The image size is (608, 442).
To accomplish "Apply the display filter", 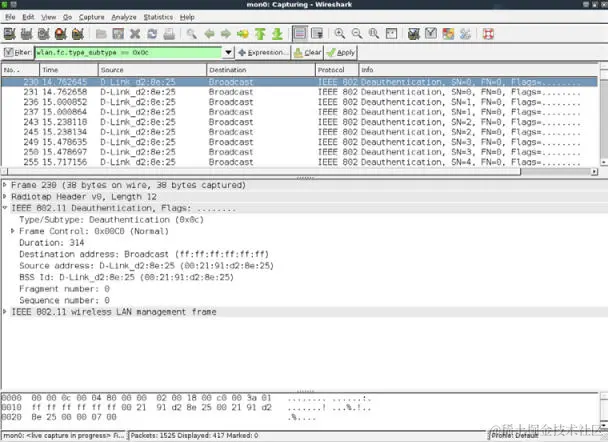I will click(341, 52).
